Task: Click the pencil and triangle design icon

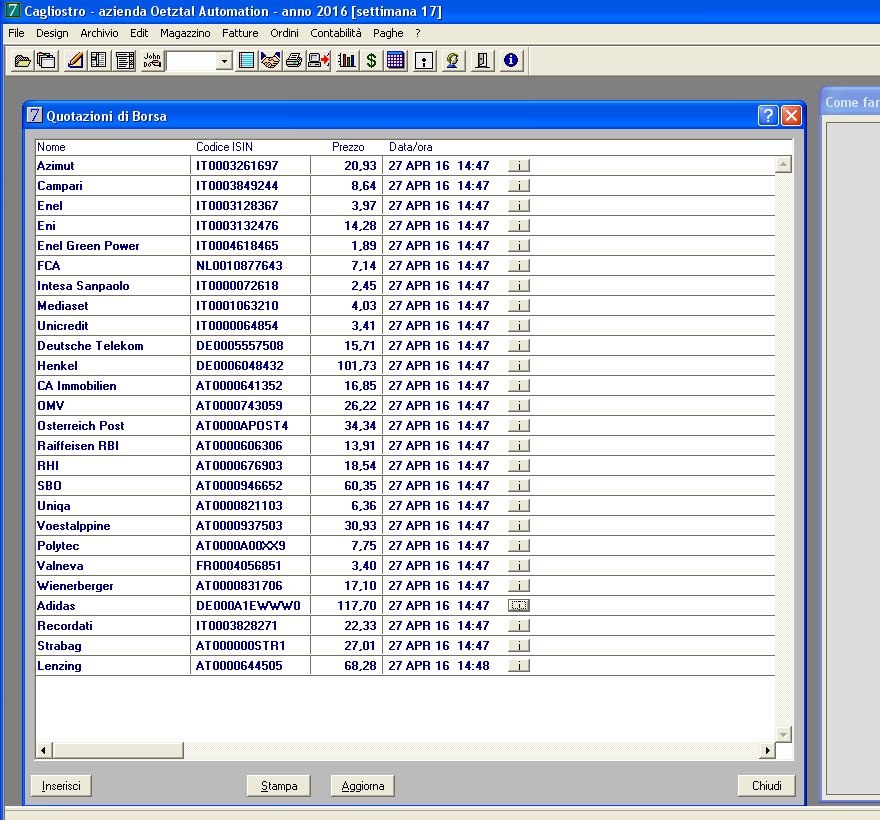Action: click(75, 60)
